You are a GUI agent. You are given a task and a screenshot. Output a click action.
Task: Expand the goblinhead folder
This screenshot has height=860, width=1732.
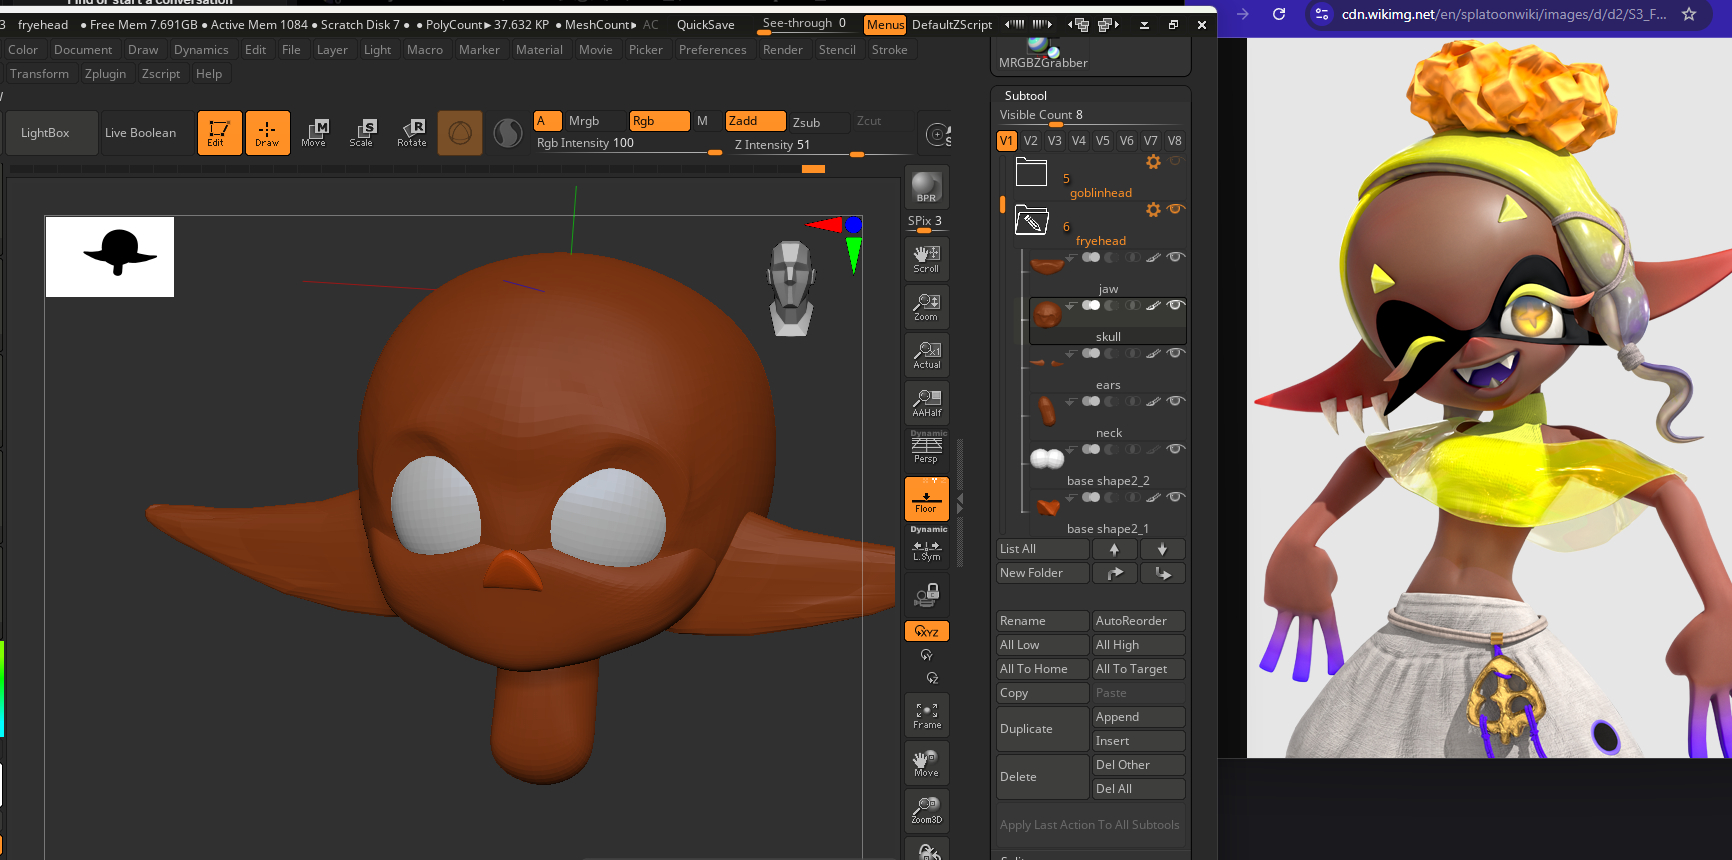[1031, 172]
